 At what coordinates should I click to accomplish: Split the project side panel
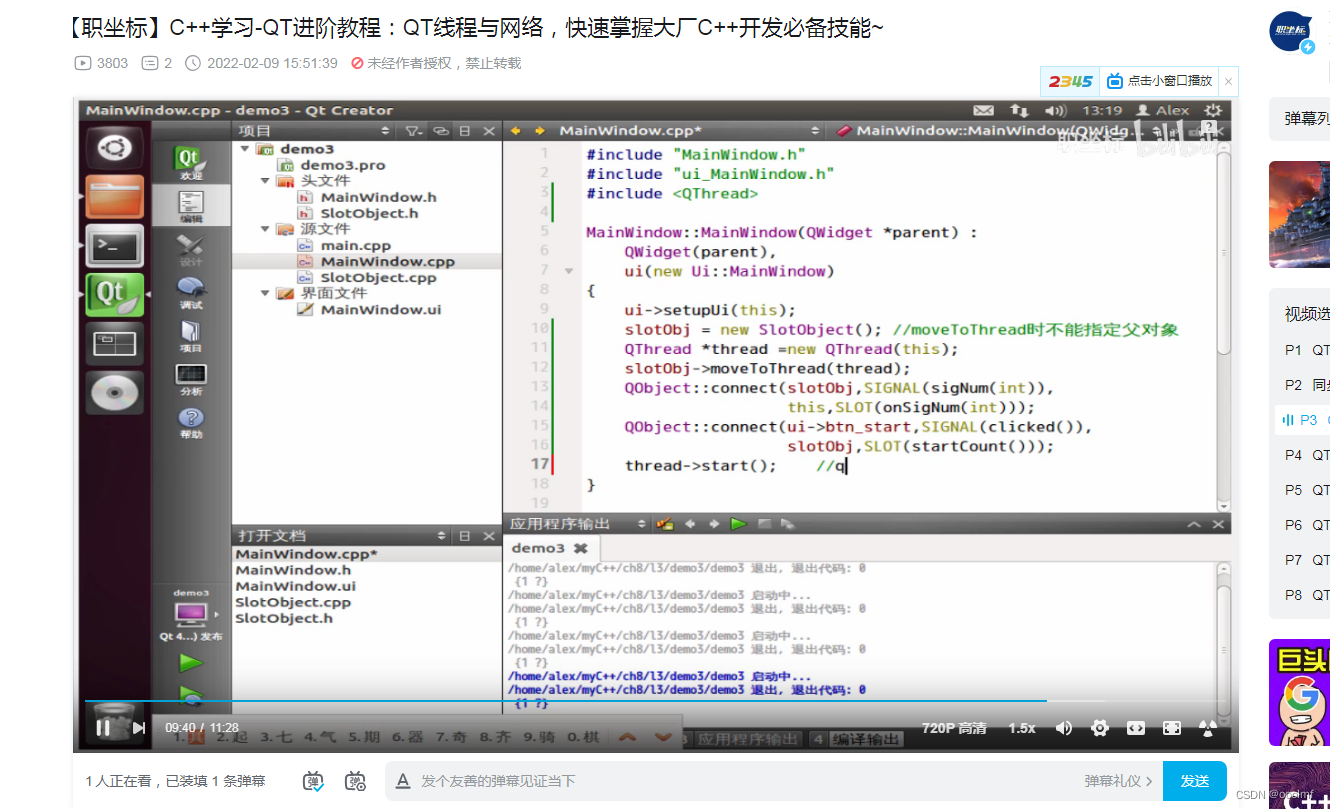pos(465,131)
